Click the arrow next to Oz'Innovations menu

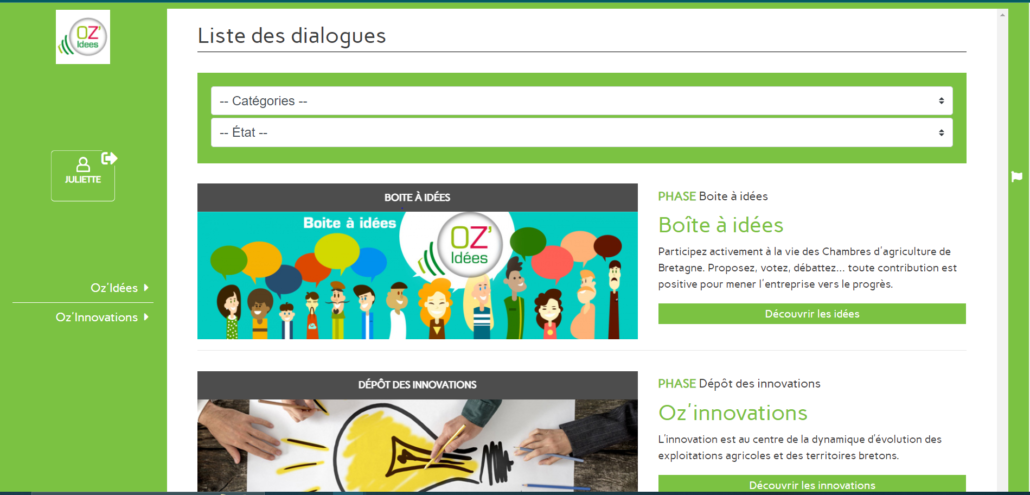[x=146, y=317]
